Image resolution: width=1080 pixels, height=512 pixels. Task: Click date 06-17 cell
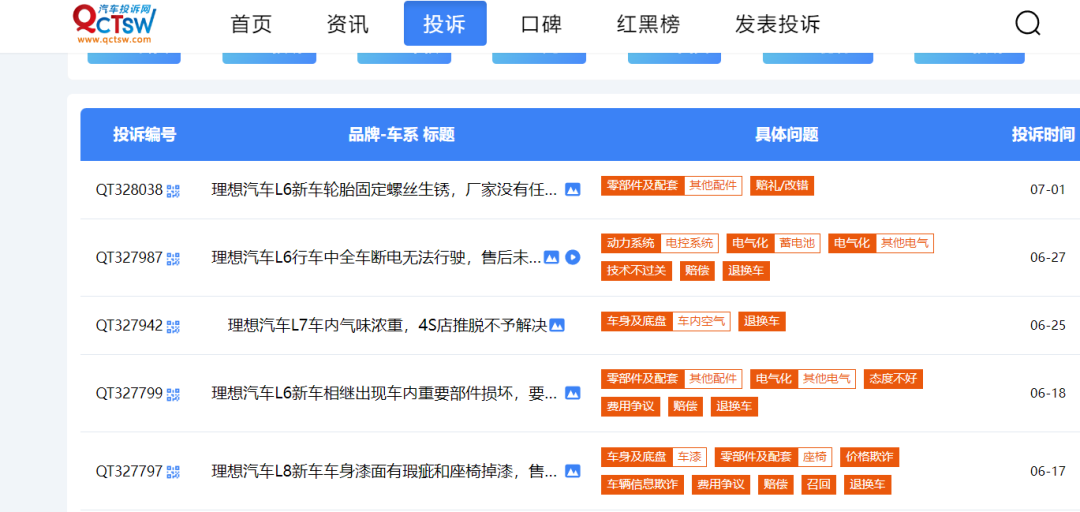(x=1048, y=471)
